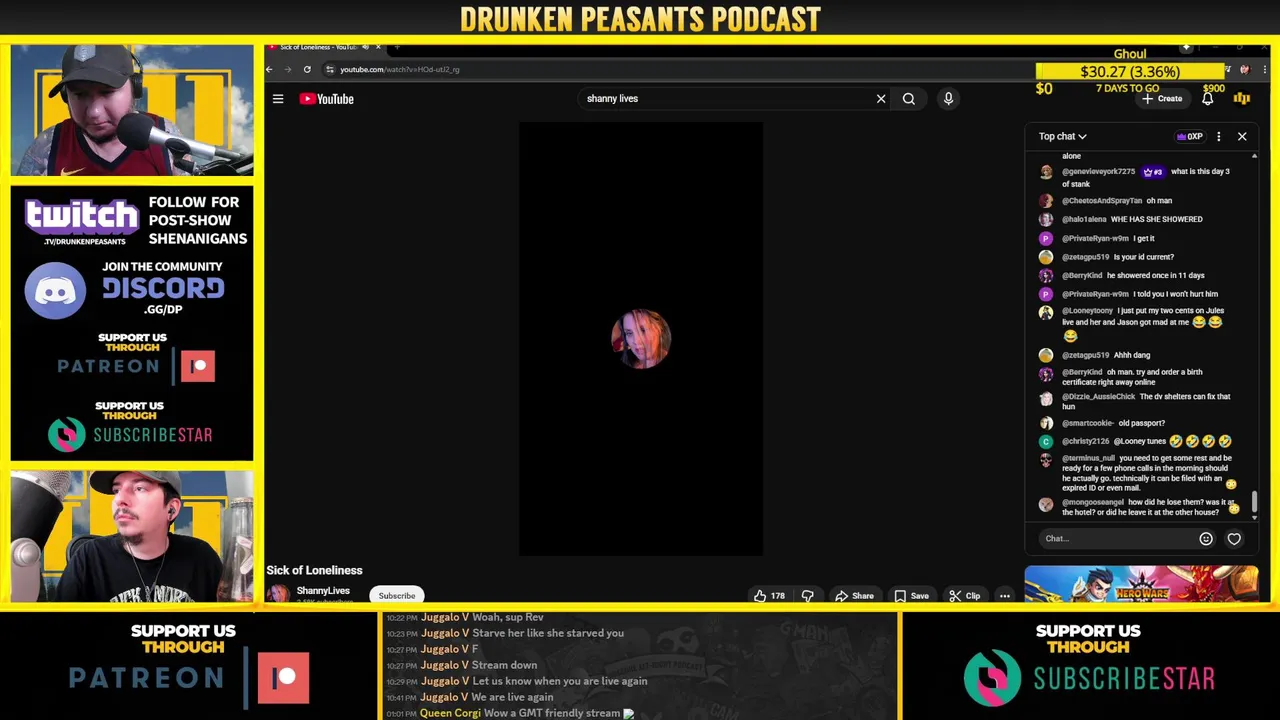Click the 'Sick of Loneliness' video title

(314, 570)
